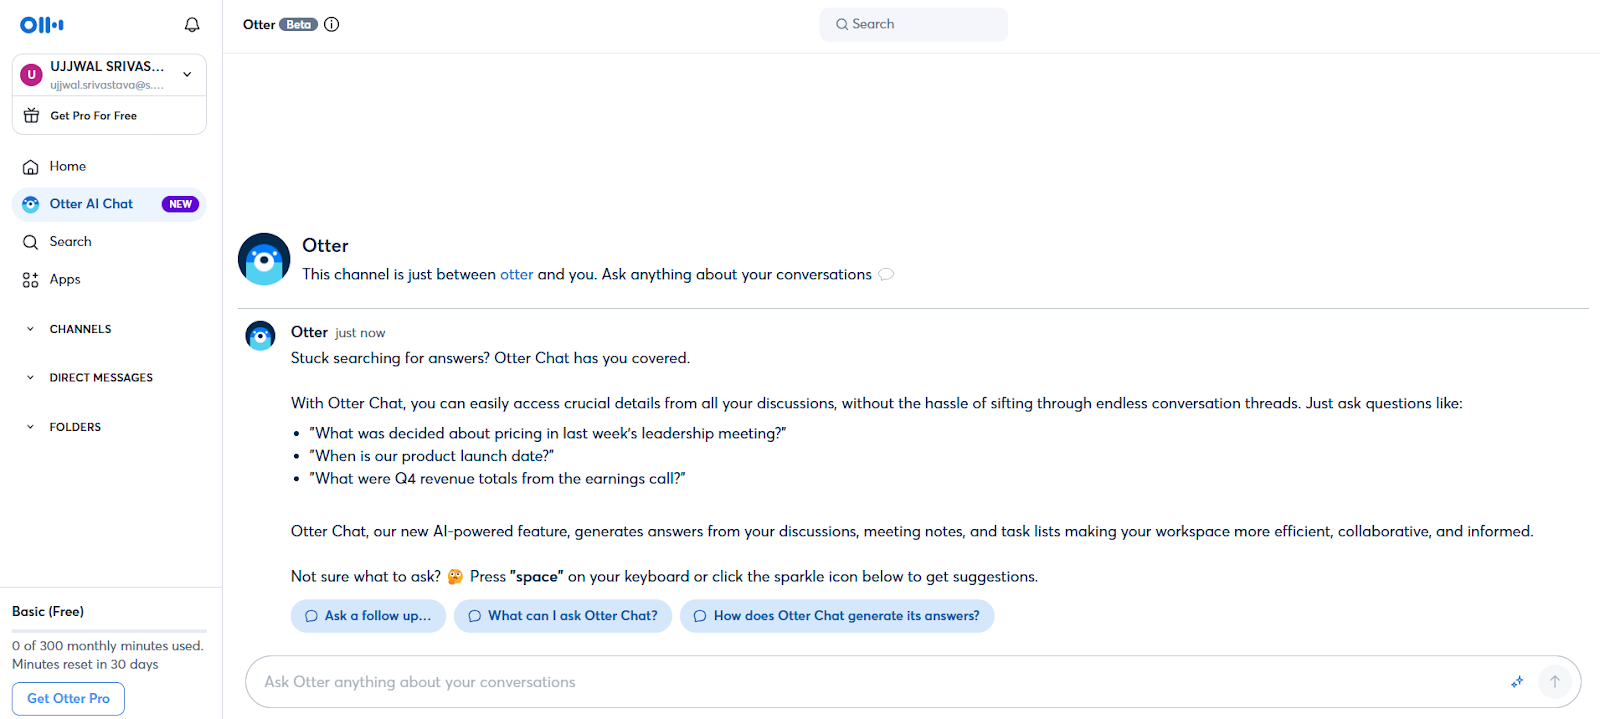This screenshot has height=719, width=1600.
Task: Open Search in the sidebar
Action: coord(109,242)
